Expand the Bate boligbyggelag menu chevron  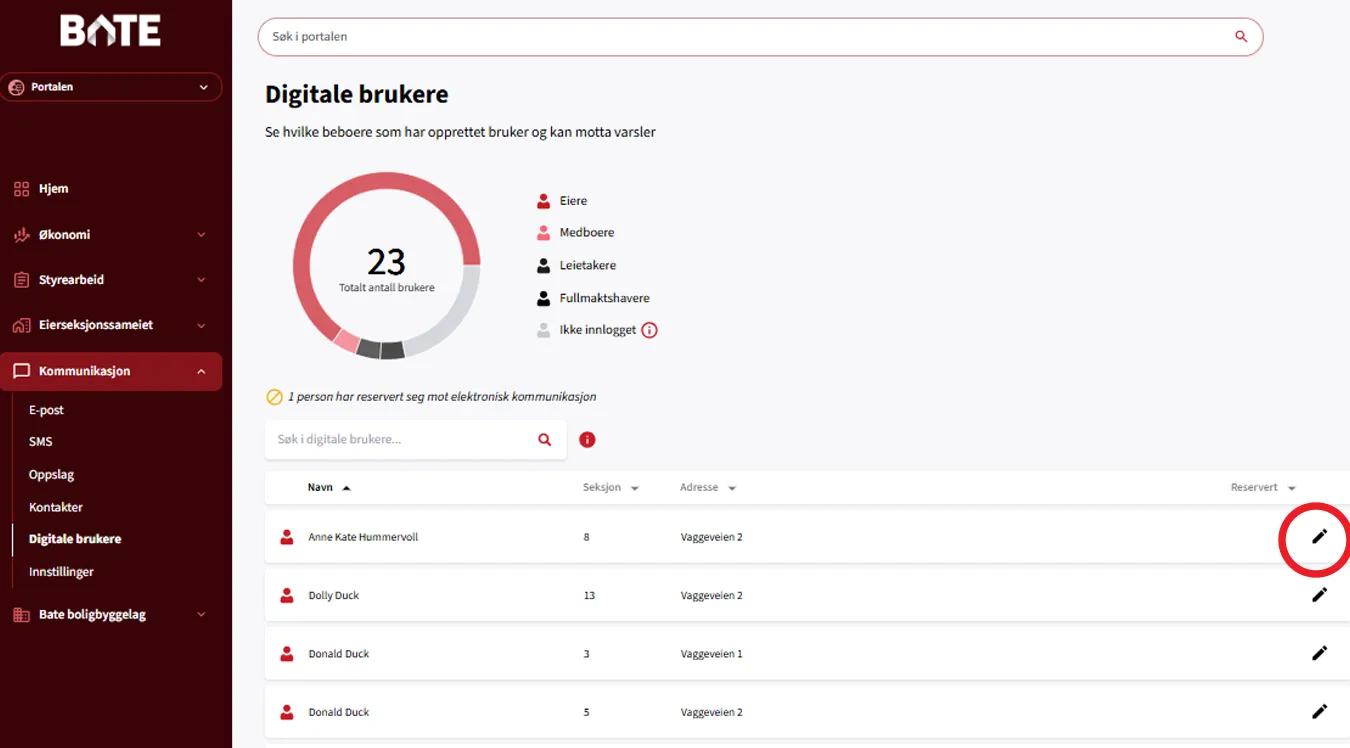point(201,615)
